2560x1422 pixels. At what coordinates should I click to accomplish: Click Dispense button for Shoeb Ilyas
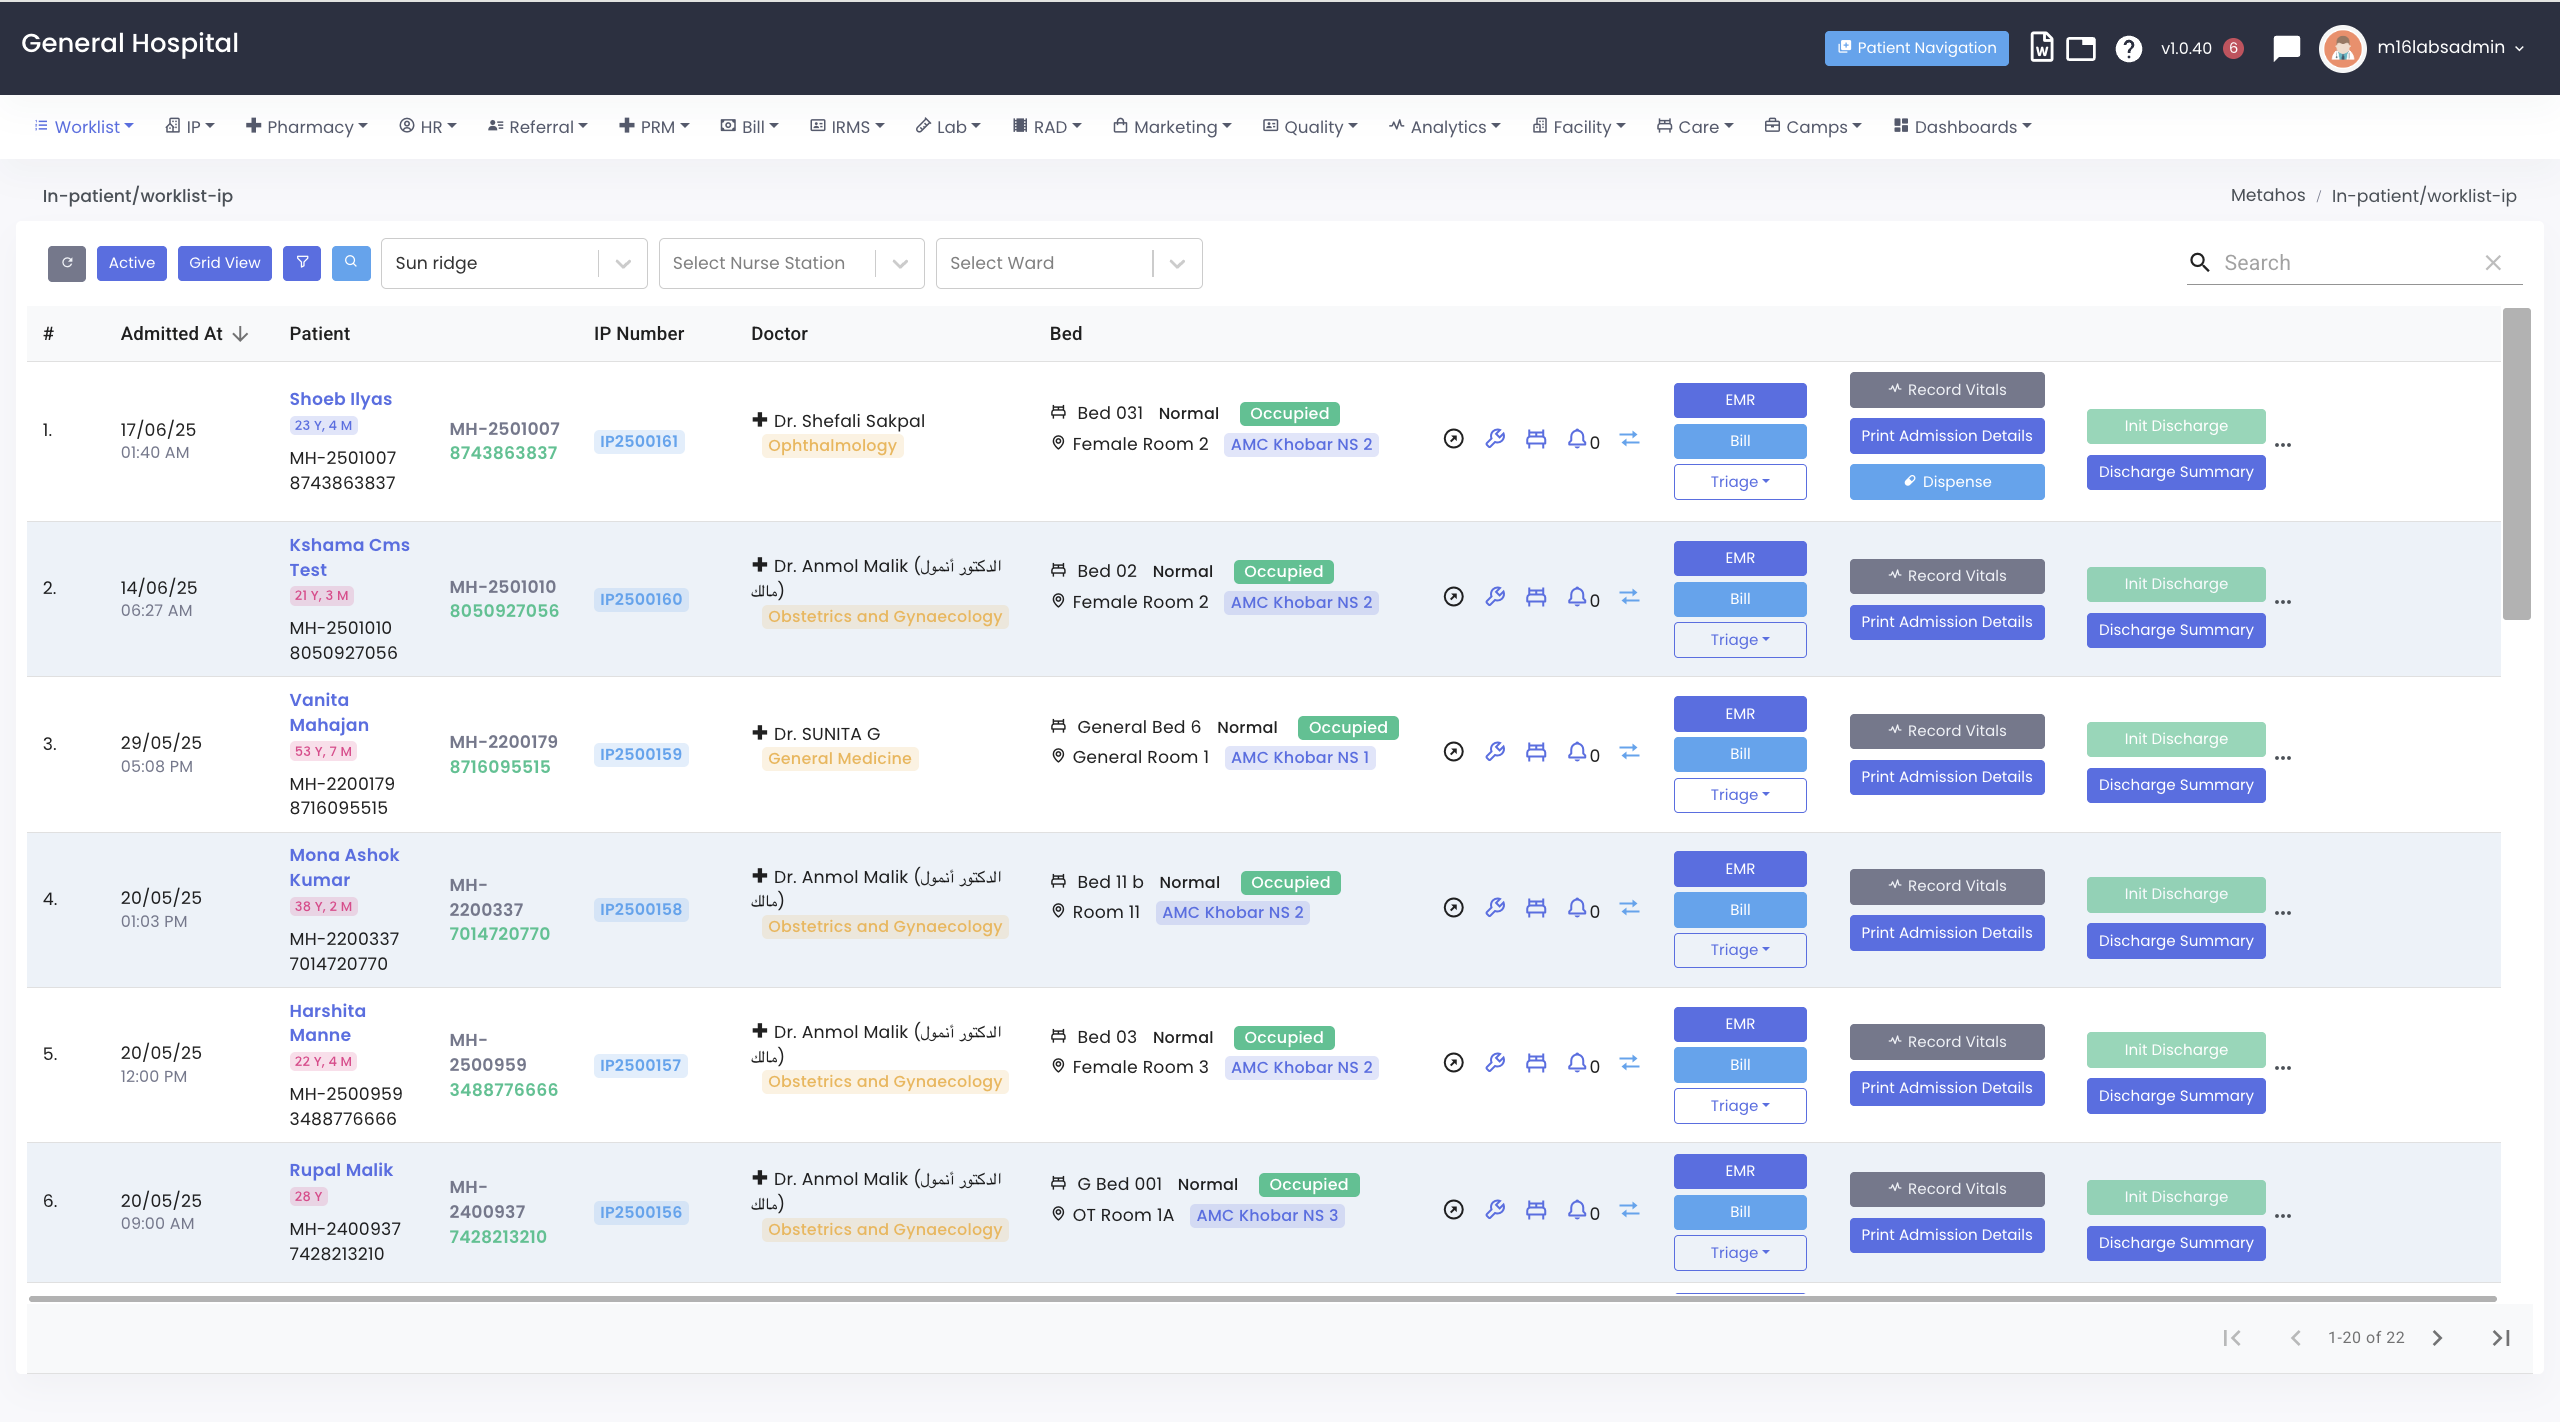[x=1946, y=482]
